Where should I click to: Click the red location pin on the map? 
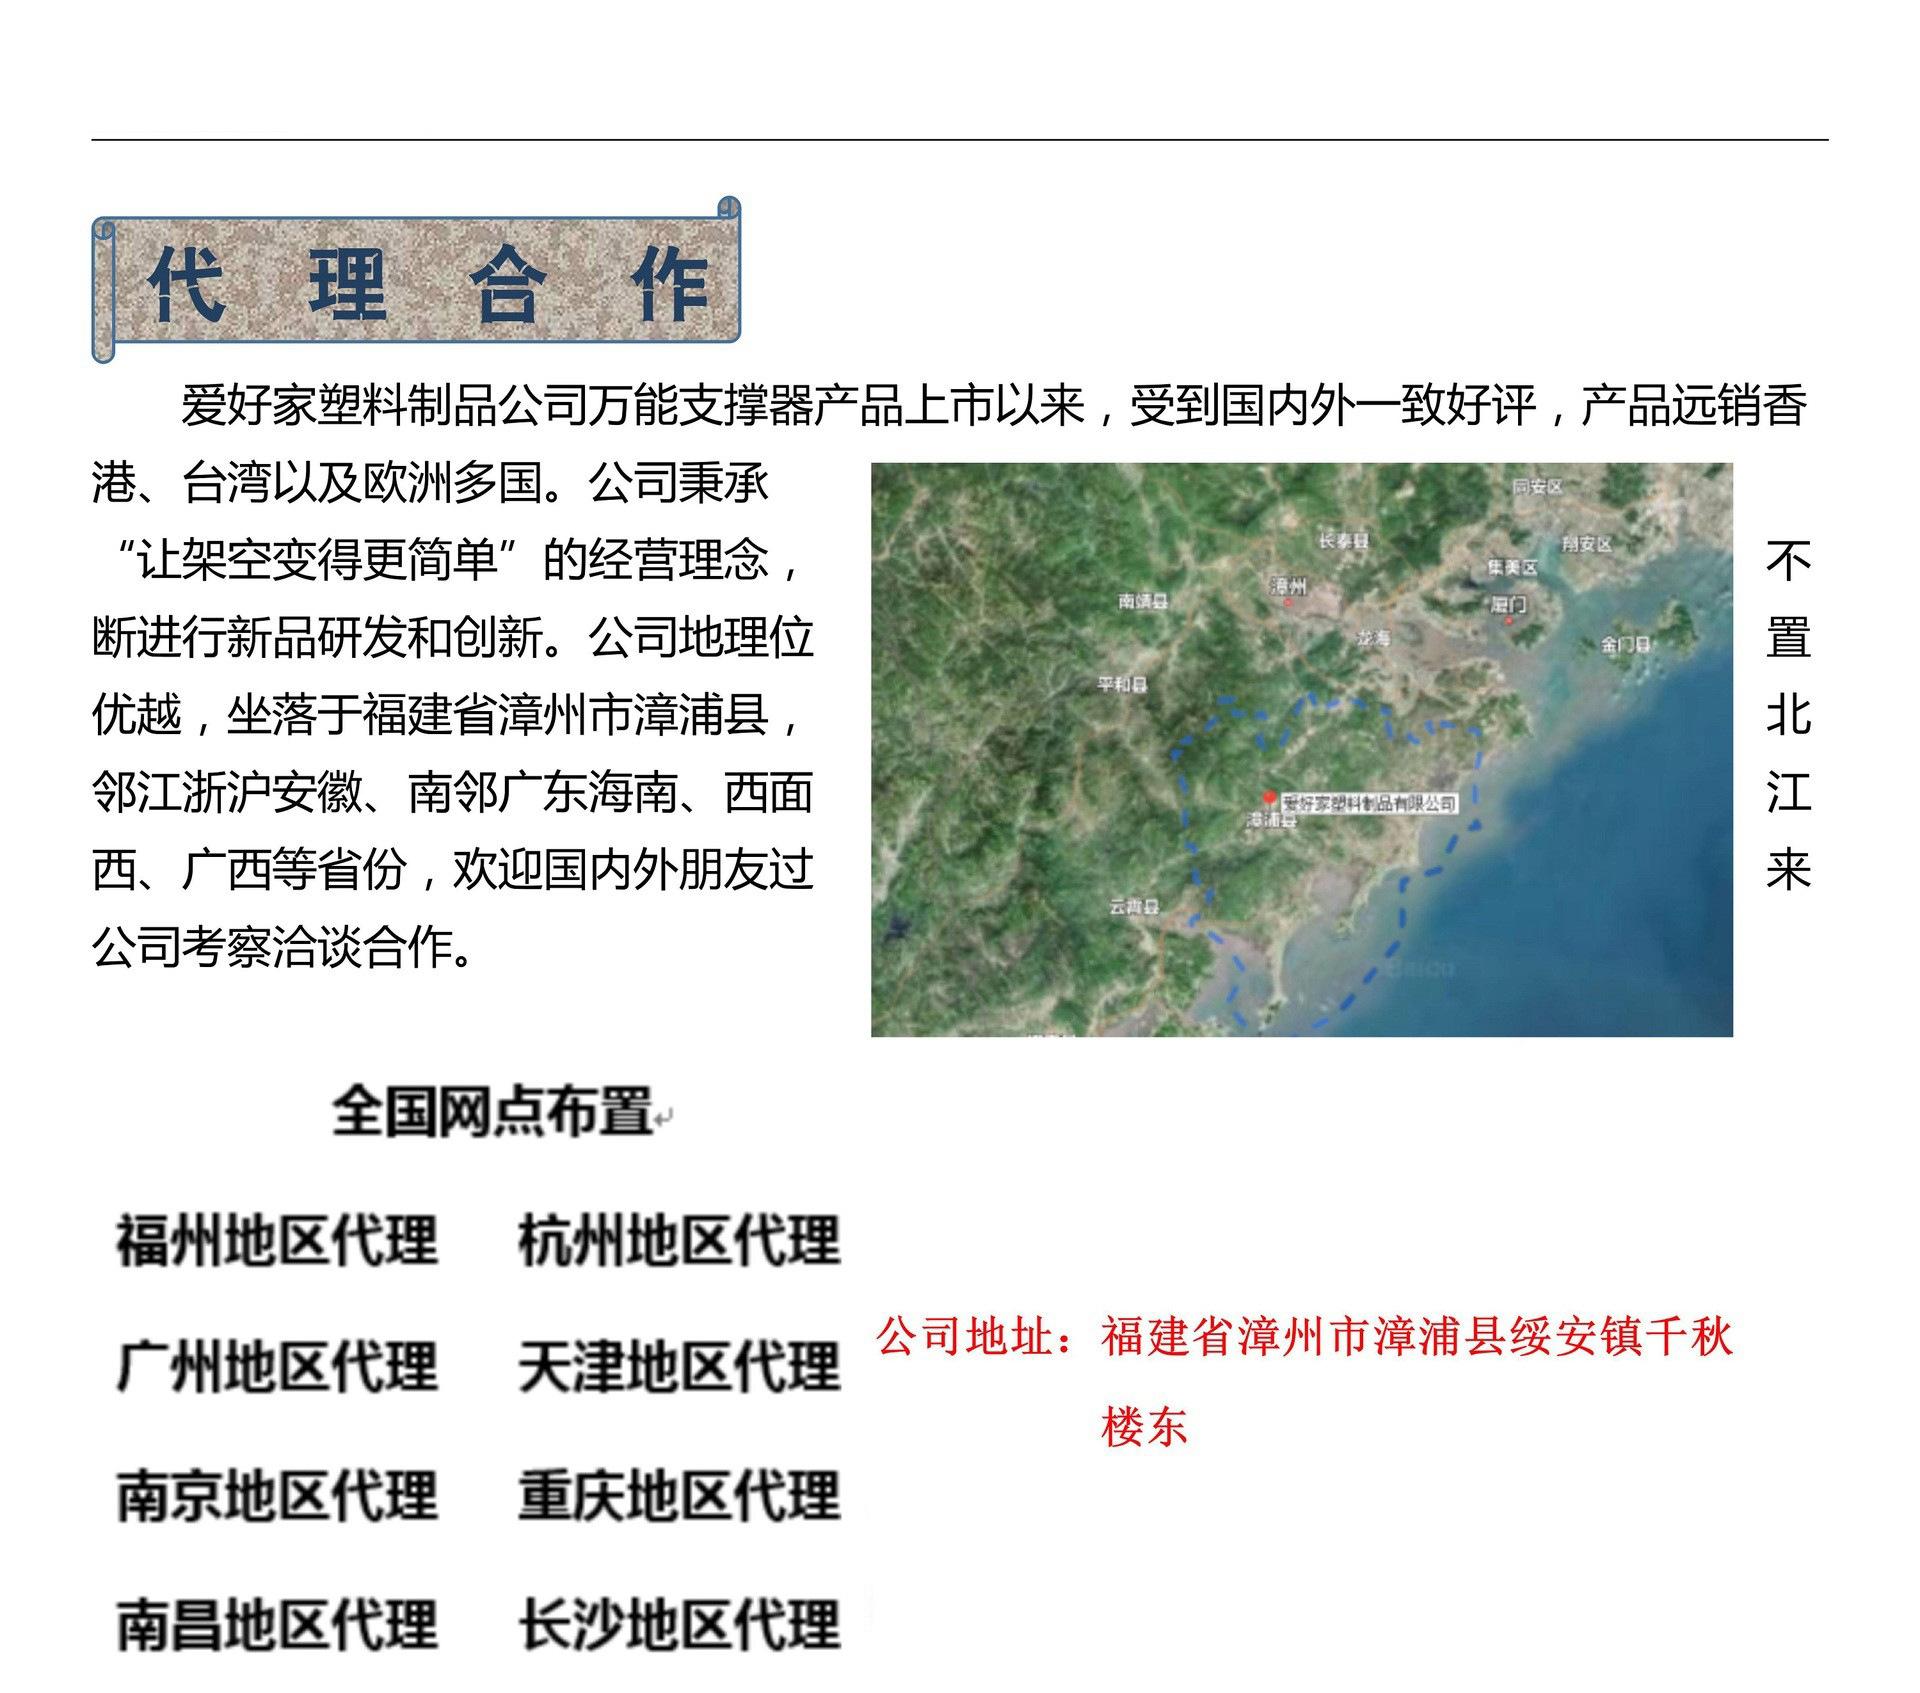click(x=1269, y=798)
